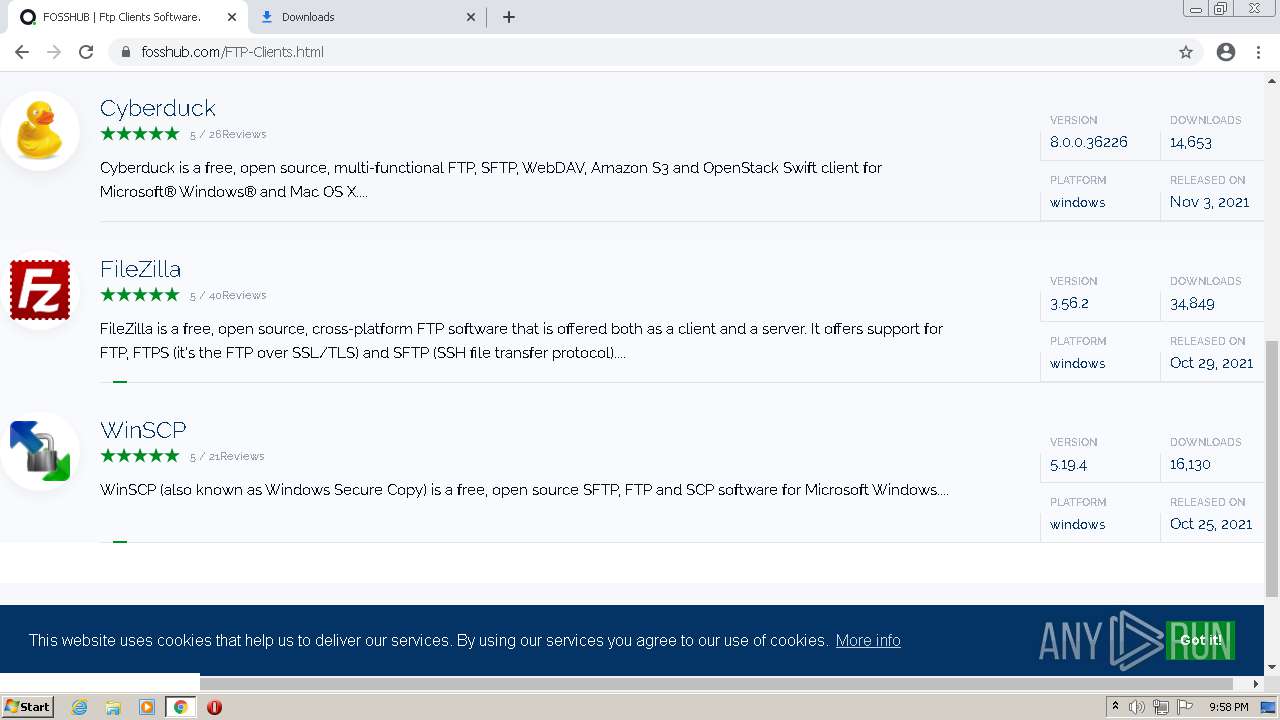Open the FileZilla title link
Image resolution: width=1280 pixels, height=720 pixels.
point(140,269)
